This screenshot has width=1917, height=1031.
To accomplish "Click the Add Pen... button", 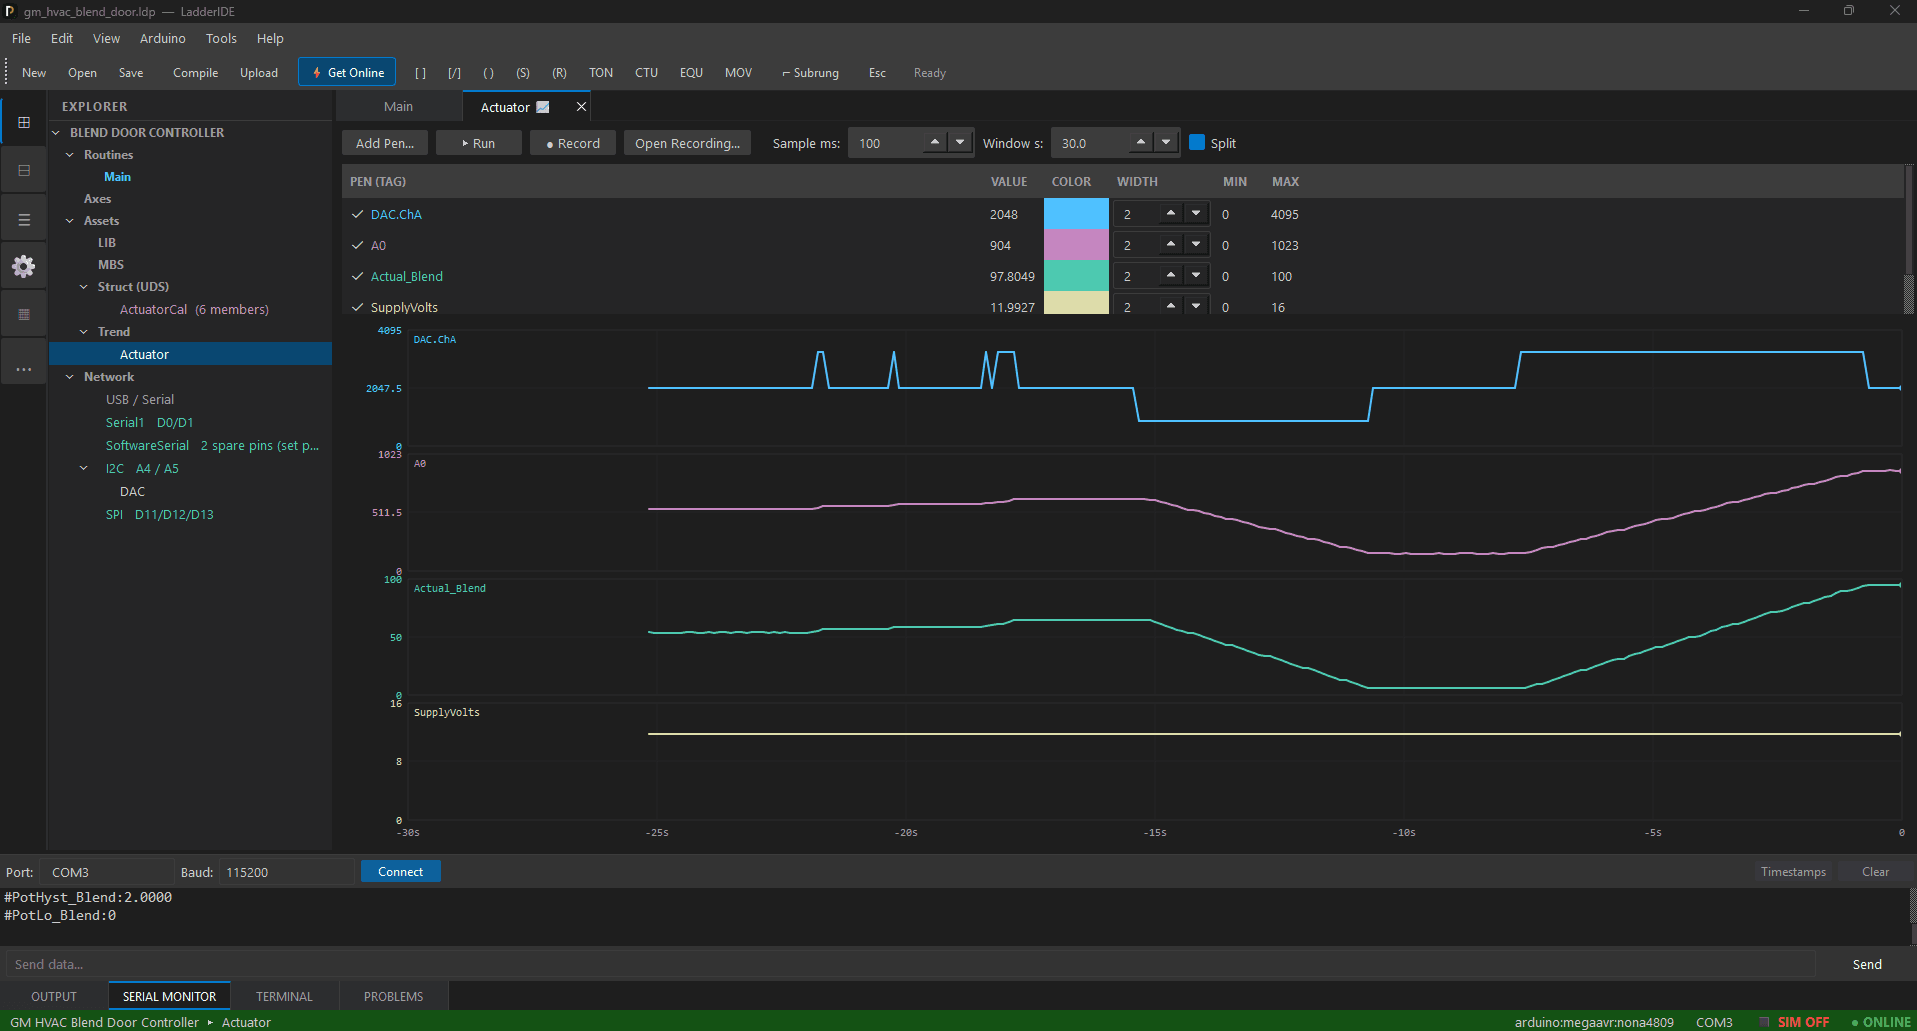I will point(385,143).
